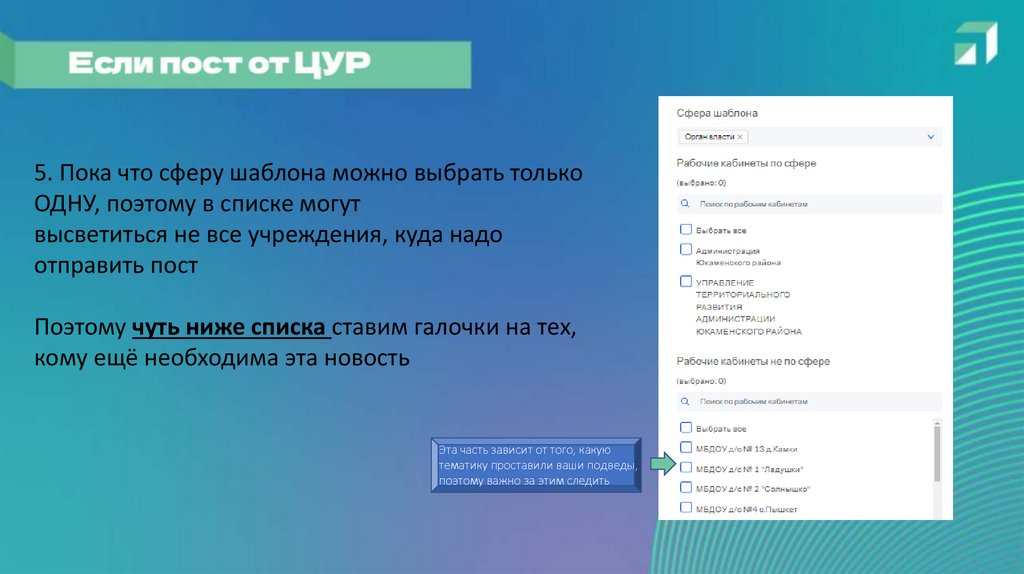Tick the Администрация Юкаменского района checkbox
This screenshot has width=1024, height=574.
tap(686, 249)
